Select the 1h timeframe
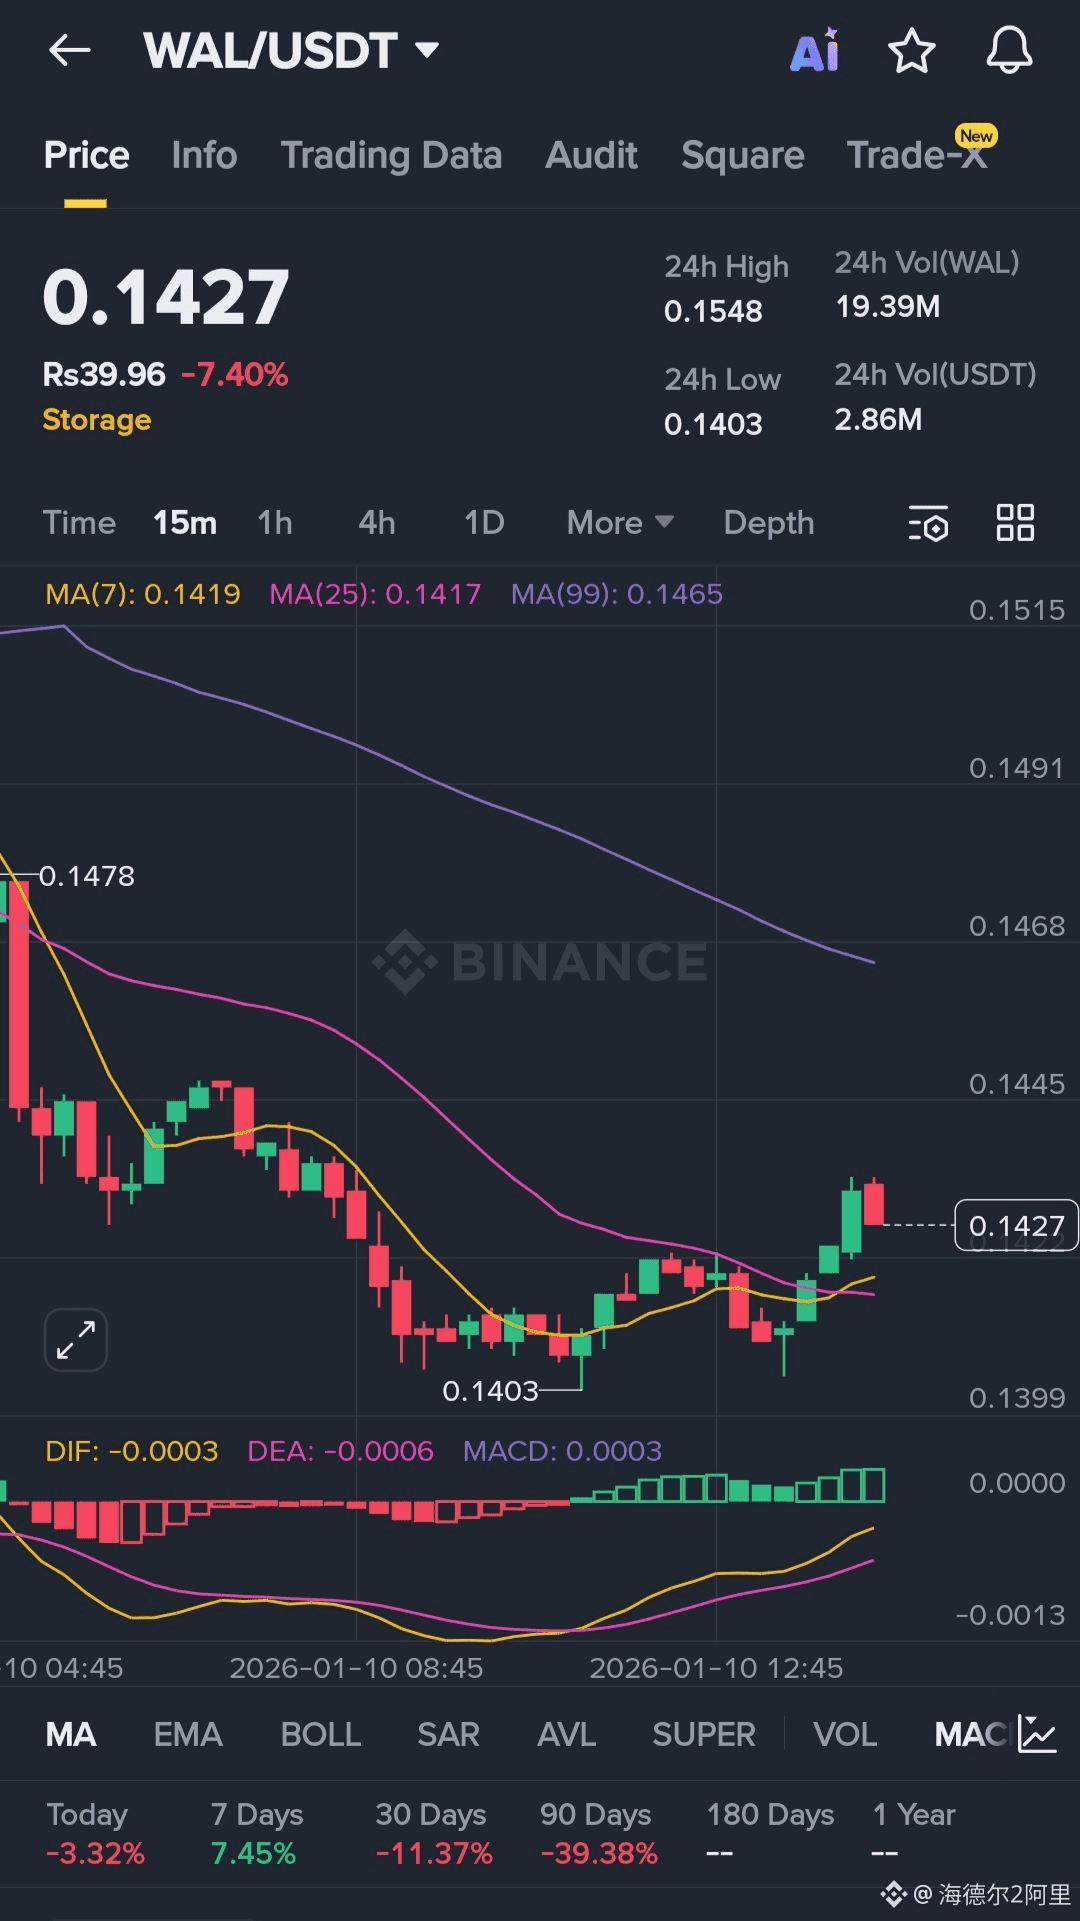The width and height of the screenshot is (1080, 1921). click(x=275, y=523)
